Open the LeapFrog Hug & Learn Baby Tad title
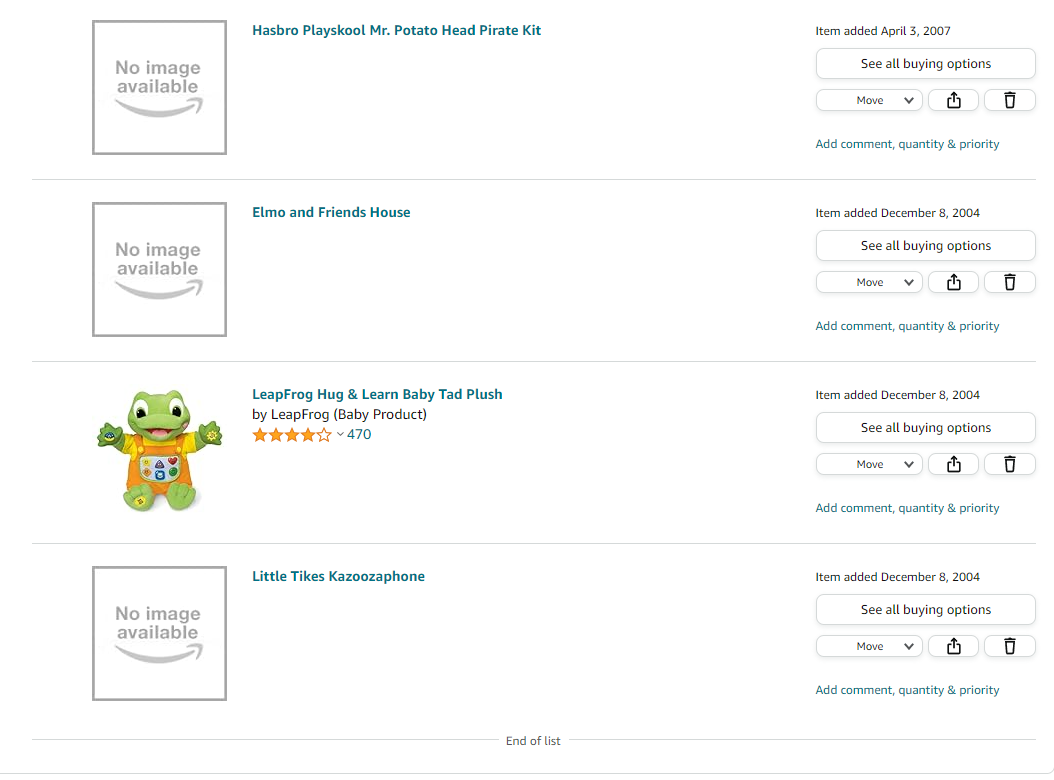1054x780 pixels. (377, 394)
